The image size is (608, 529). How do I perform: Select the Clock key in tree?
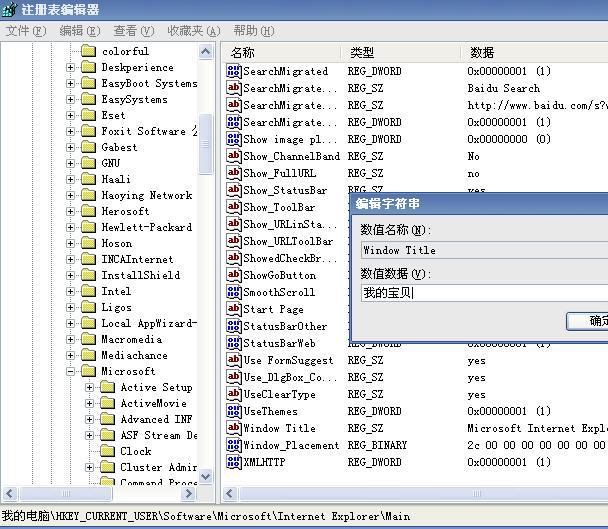coord(136,451)
